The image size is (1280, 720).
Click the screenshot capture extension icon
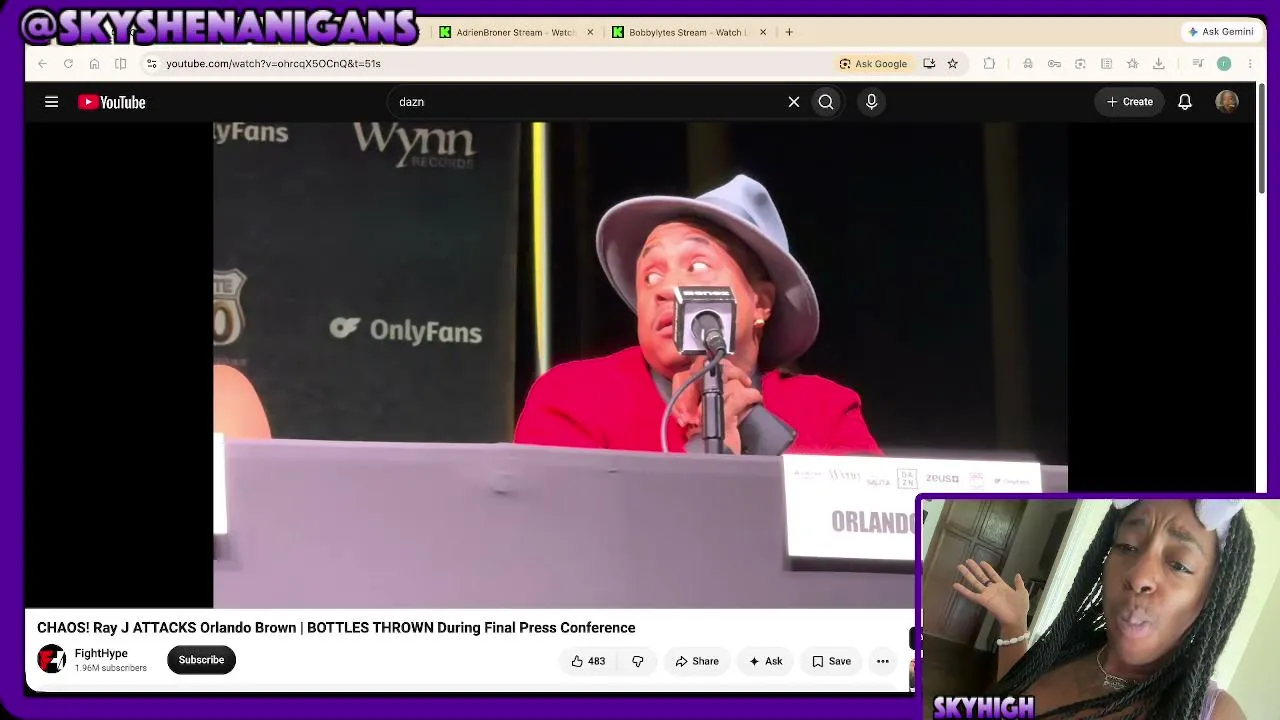click(1080, 64)
